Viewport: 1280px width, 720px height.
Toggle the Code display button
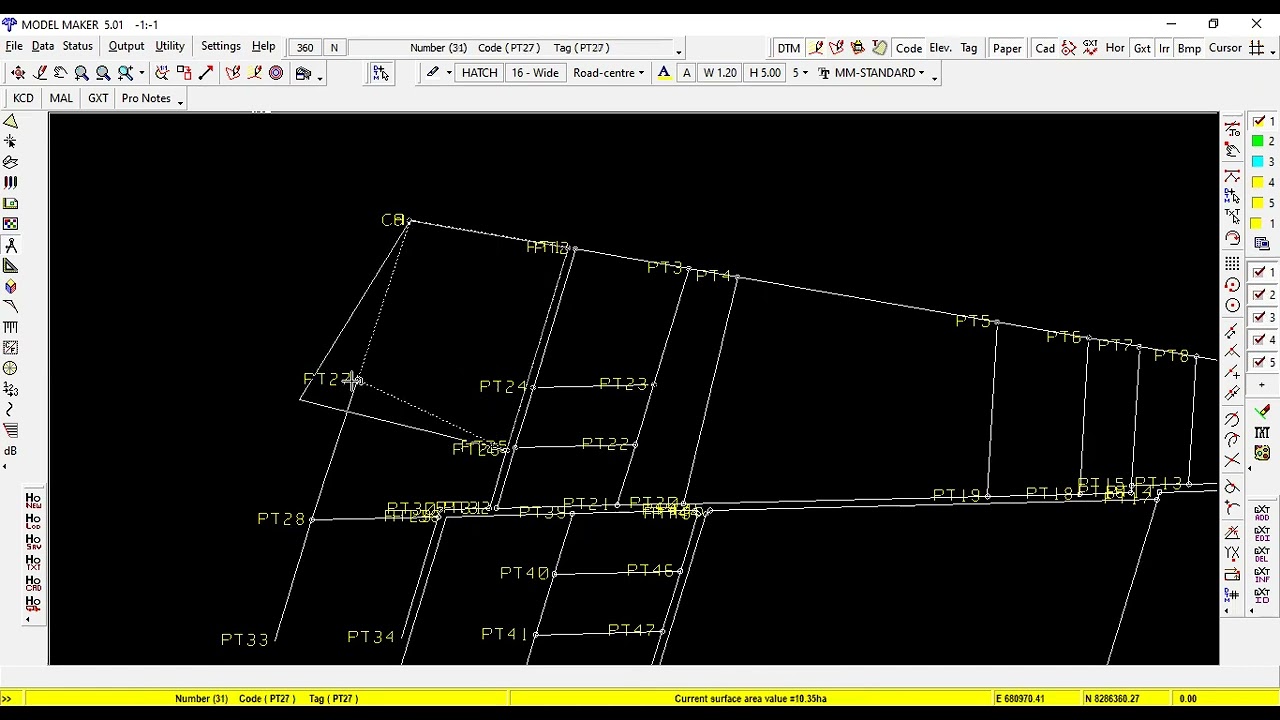[x=908, y=48]
